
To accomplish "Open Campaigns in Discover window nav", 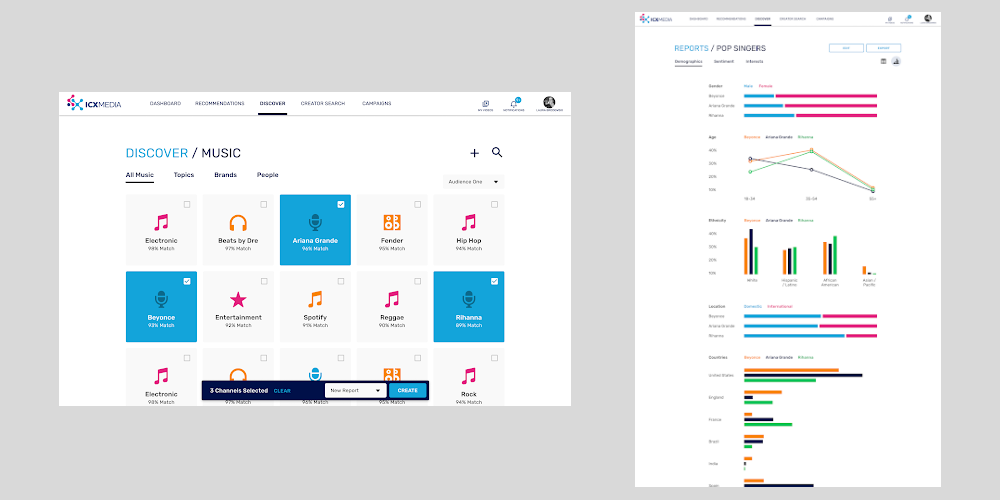I will tap(377, 103).
